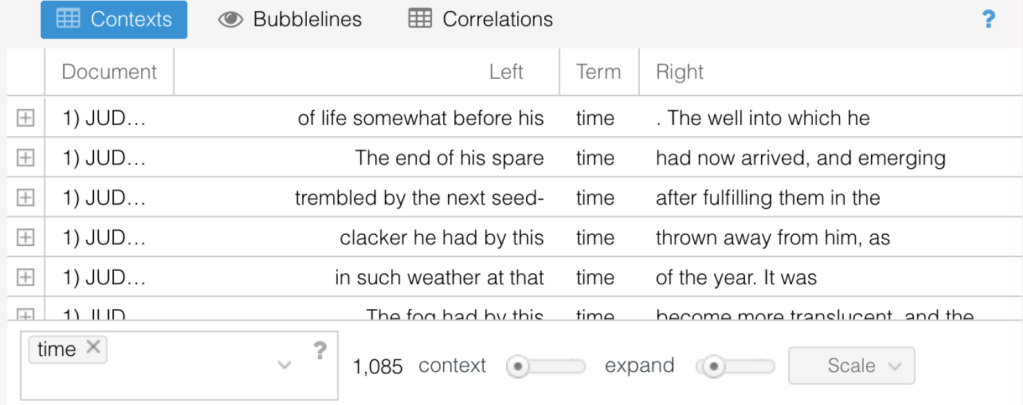Expand the row 'in such weather at that'
This screenshot has width=1023, height=405.
[x=25, y=277]
